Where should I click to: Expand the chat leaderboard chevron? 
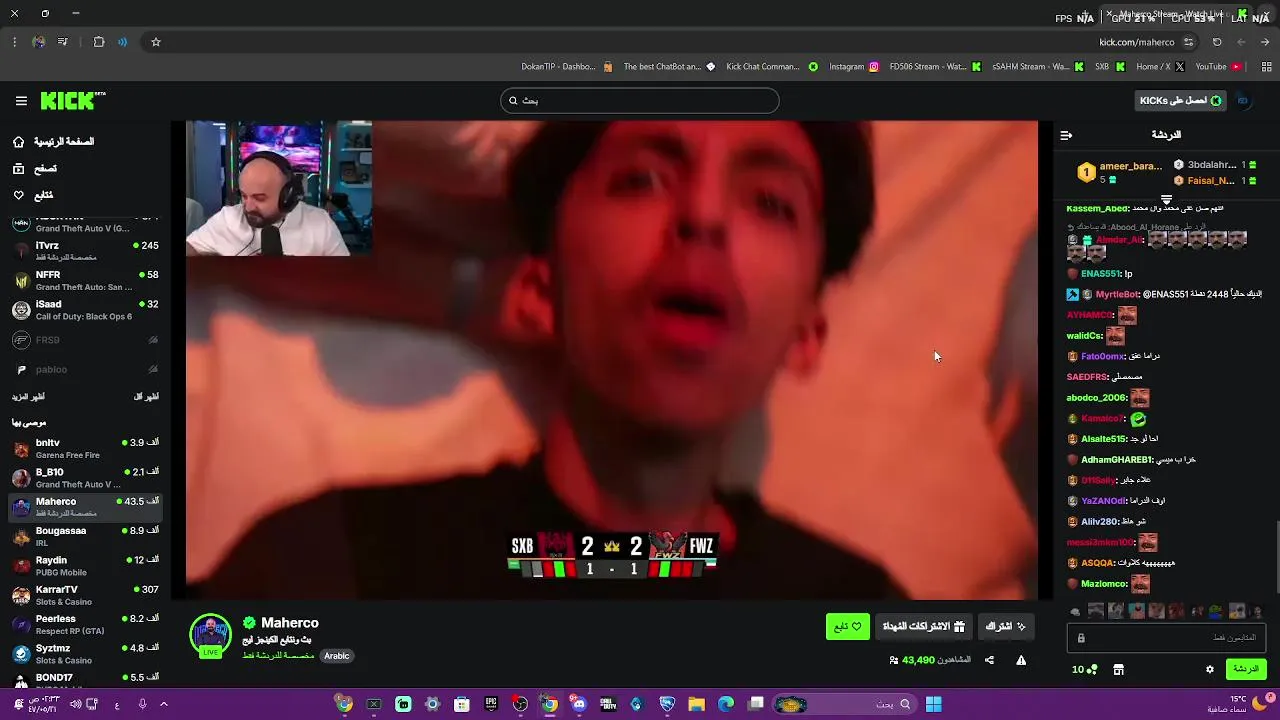tap(1166, 199)
